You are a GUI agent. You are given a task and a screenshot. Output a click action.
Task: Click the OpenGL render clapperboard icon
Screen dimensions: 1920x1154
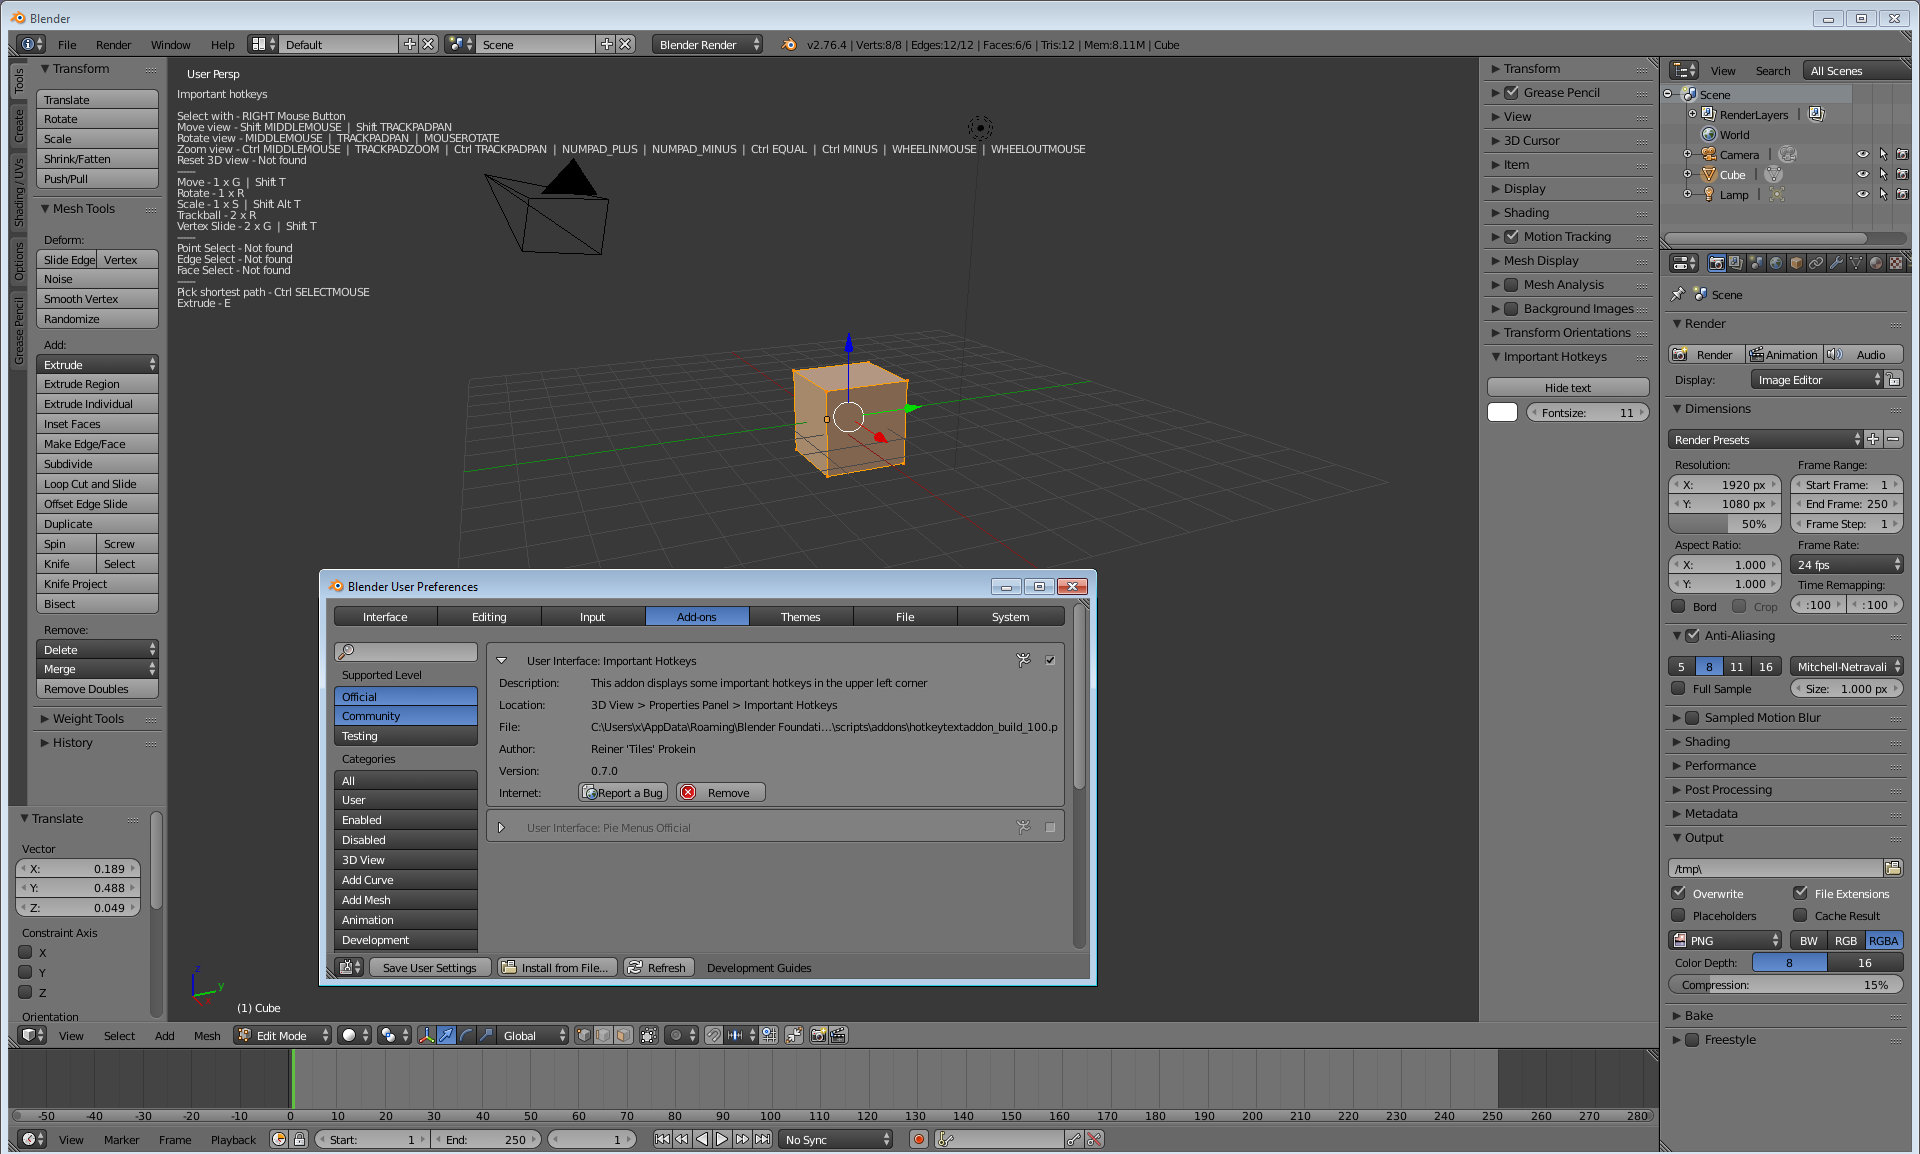[838, 1035]
